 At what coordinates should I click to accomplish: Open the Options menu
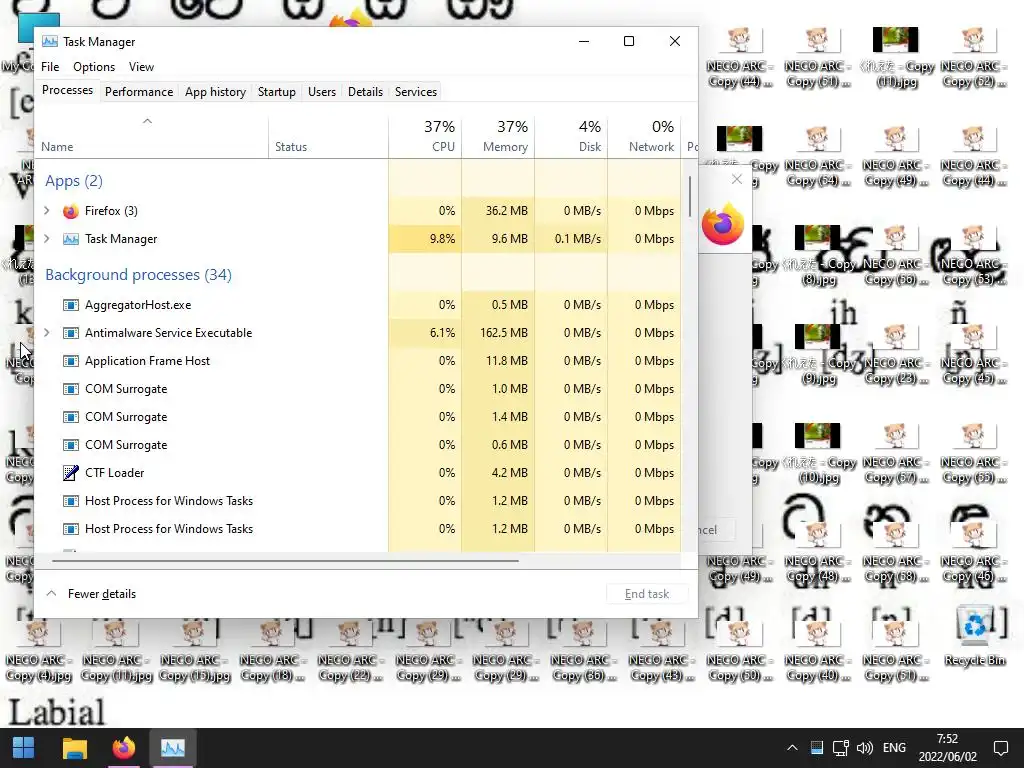point(94,67)
